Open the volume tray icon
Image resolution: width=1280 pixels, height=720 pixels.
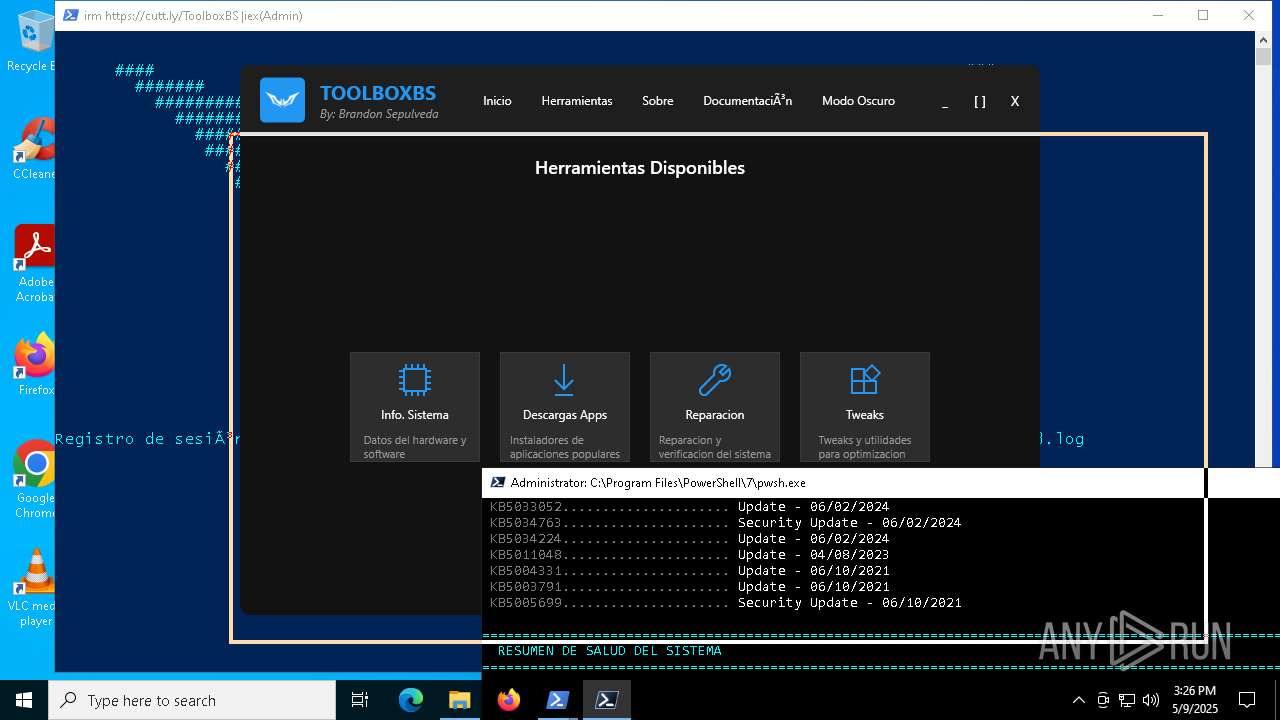tap(1151, 700)
